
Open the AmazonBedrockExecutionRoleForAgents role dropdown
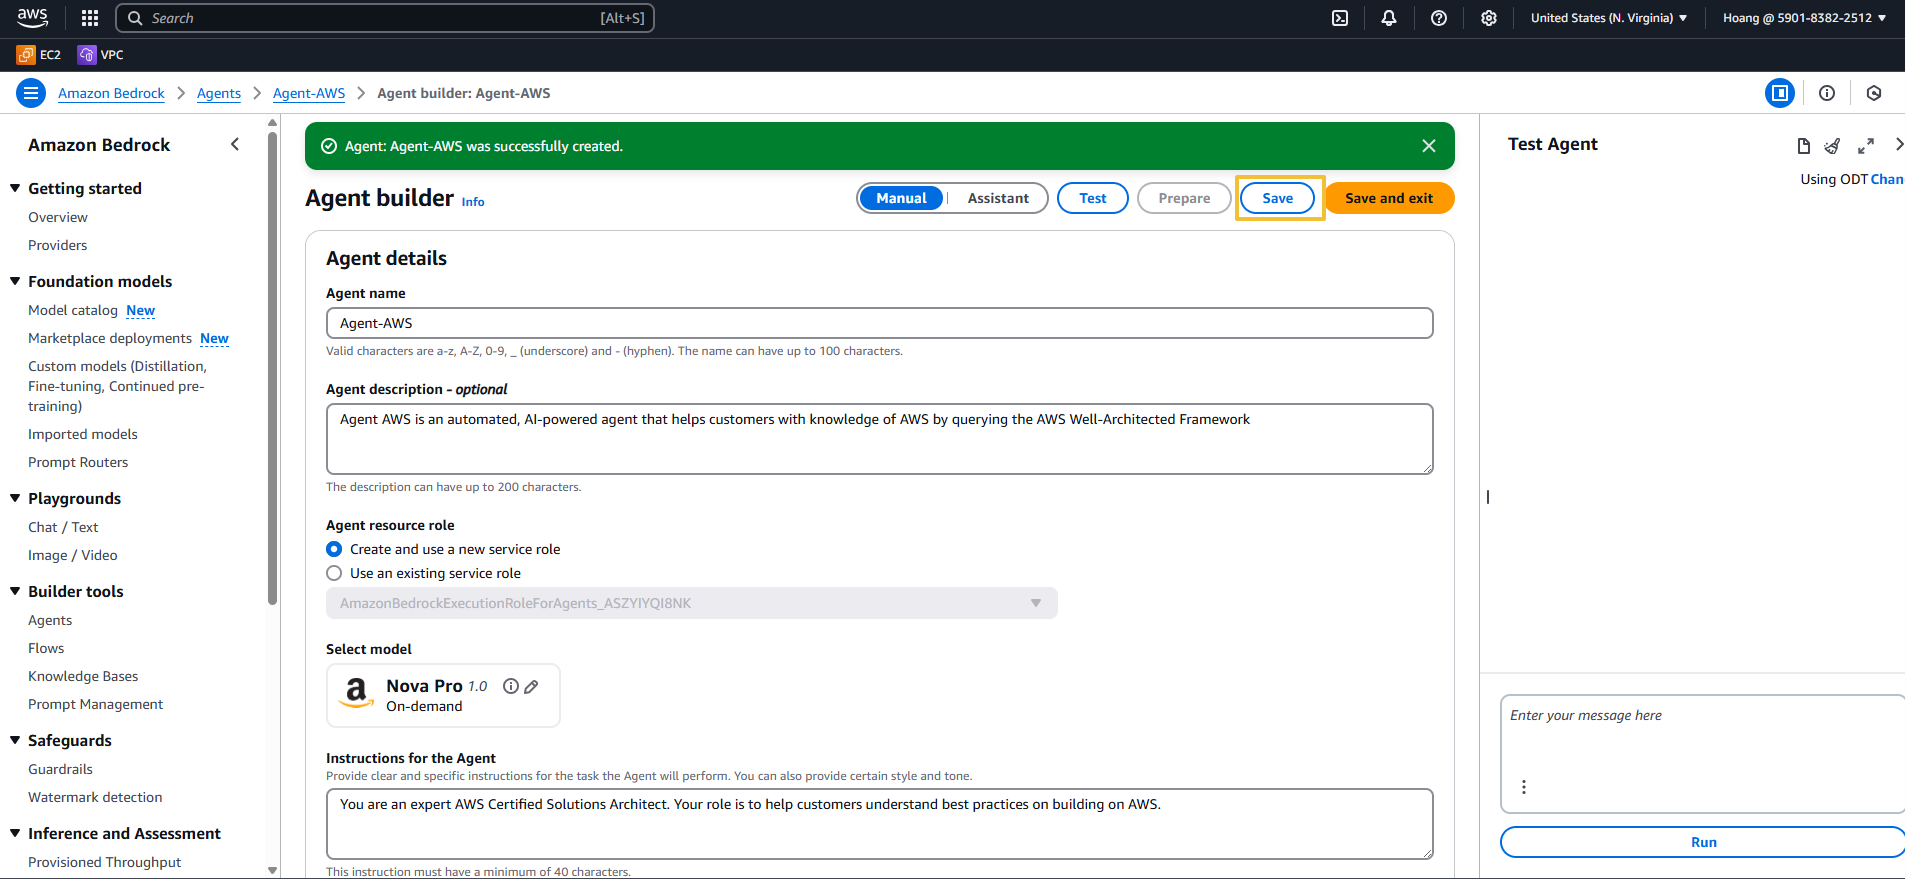click(x=692, y=603)
